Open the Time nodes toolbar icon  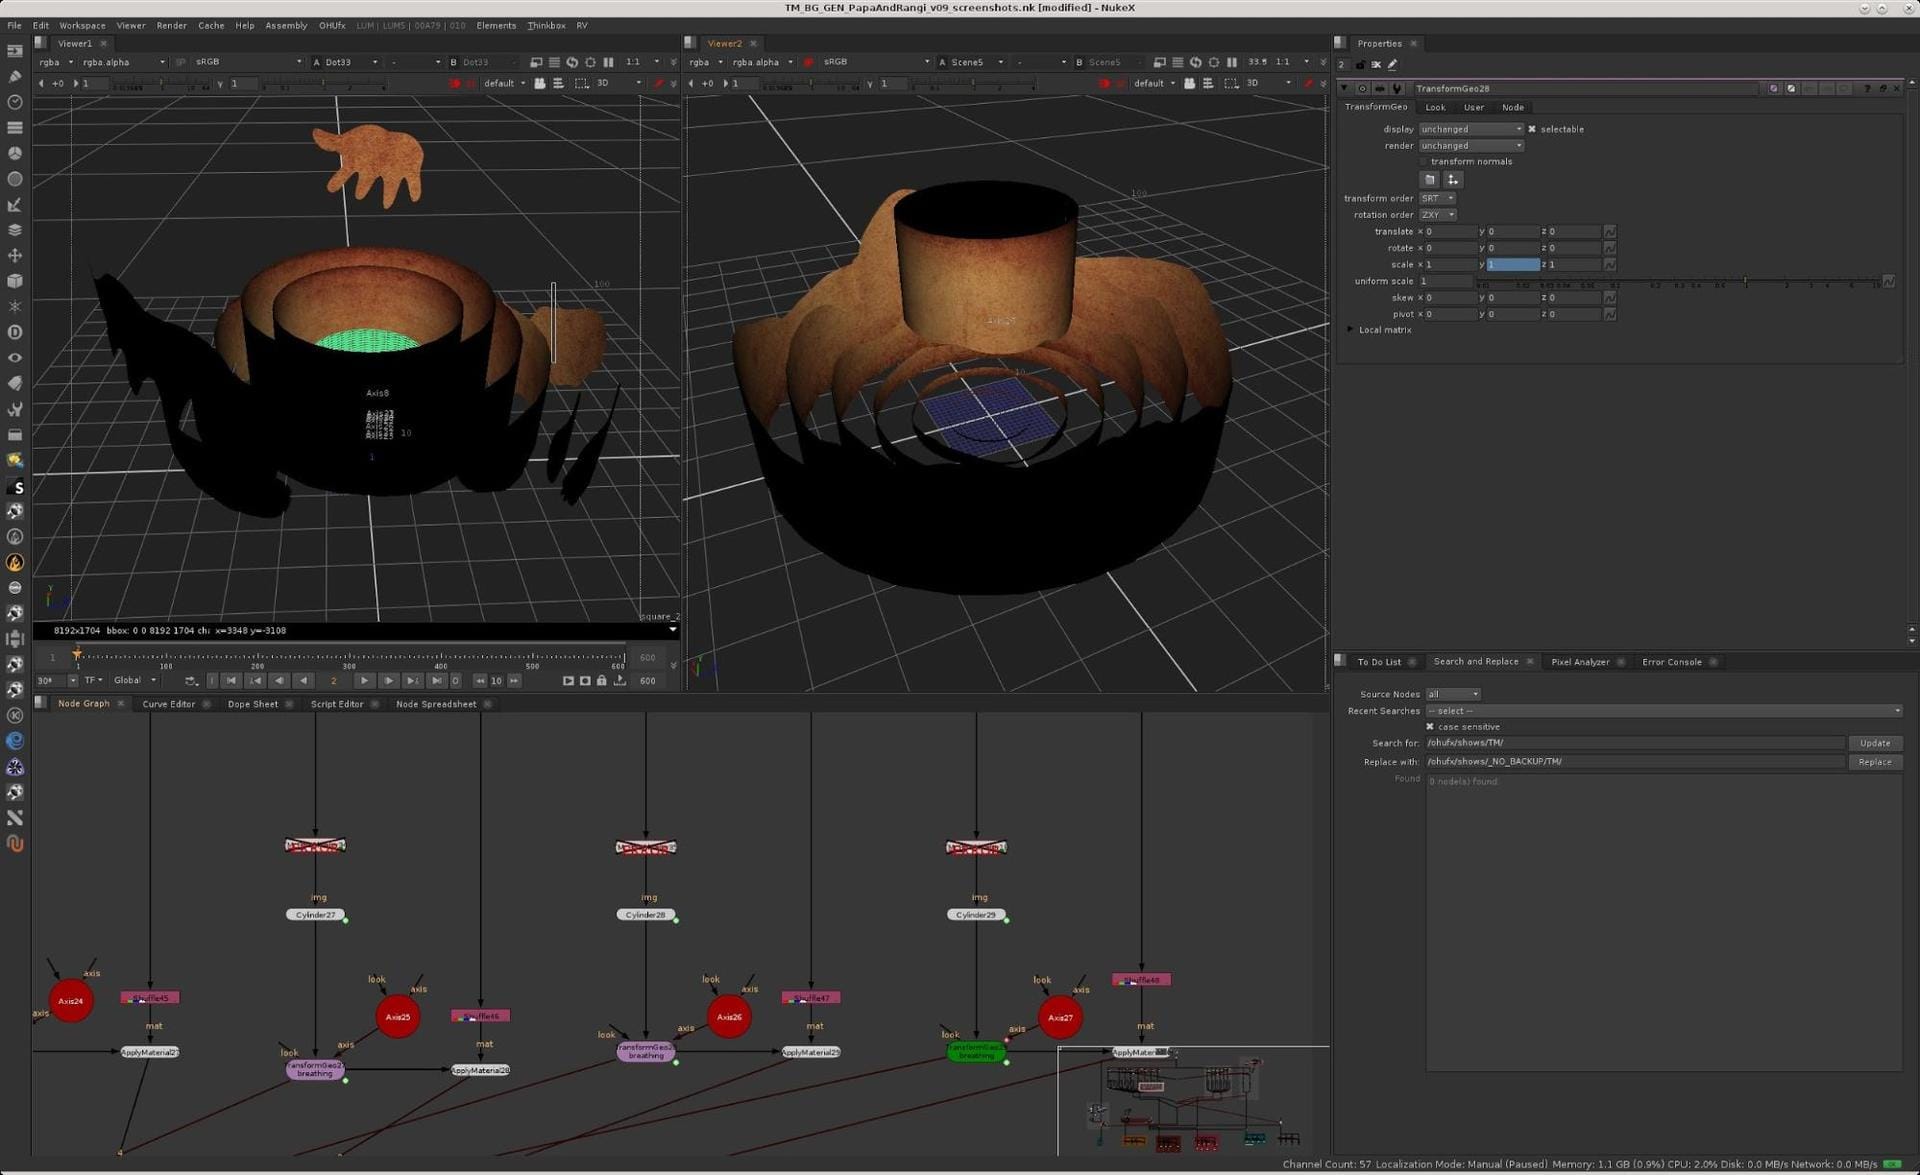click(15, 102)
